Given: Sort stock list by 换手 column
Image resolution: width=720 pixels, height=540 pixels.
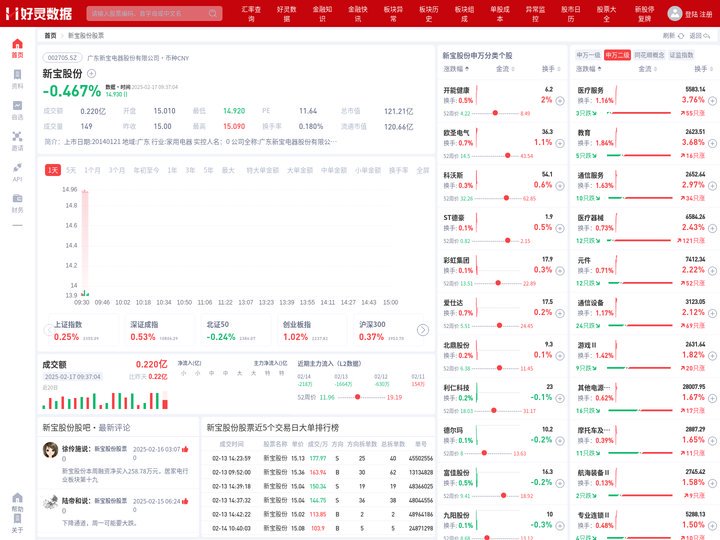Looking at the screenshot, I should (551, 69).
